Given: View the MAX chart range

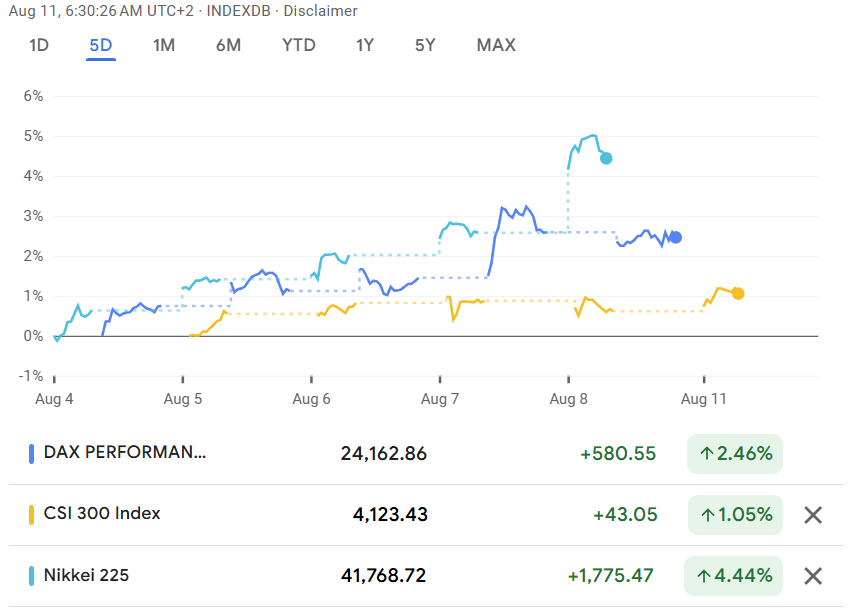Looking at the screenshot, I should pos(496,45).
